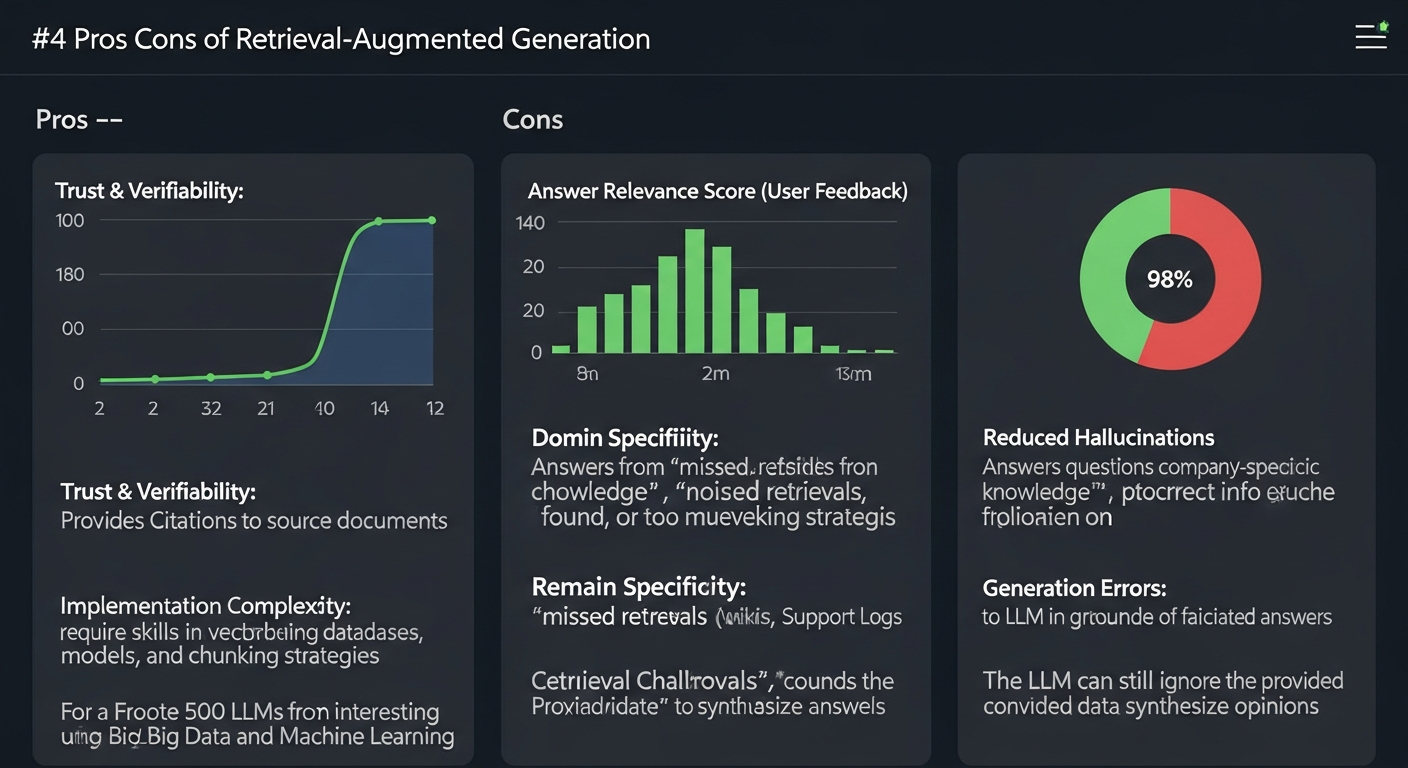
Task: Select the 'Reduced Hallucinations' heading
Action: pos(1098,437)
